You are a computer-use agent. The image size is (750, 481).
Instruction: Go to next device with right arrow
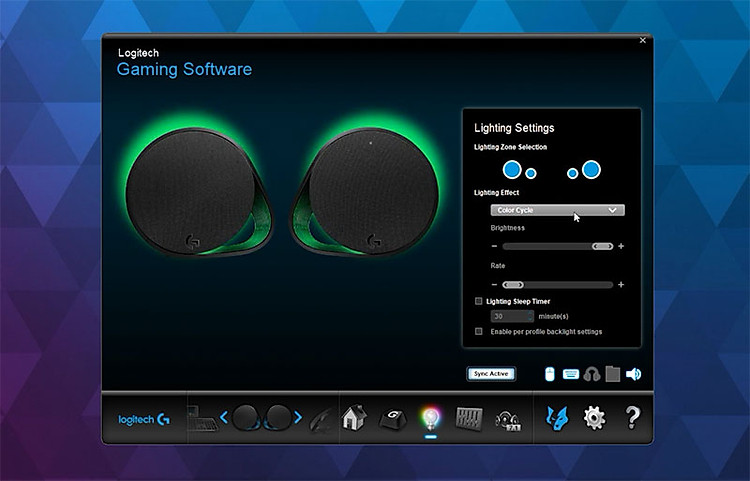coord(298,417)
